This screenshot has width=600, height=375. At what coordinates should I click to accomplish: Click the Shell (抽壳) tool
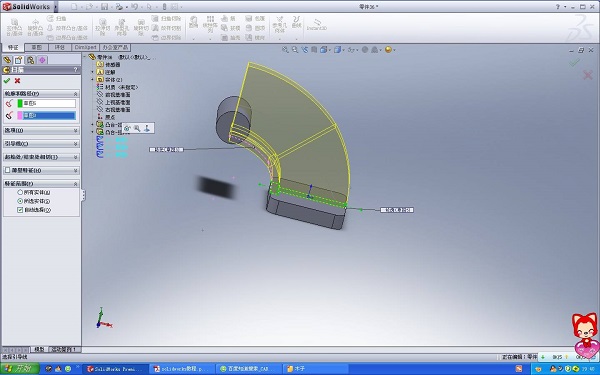click(230, 38)
